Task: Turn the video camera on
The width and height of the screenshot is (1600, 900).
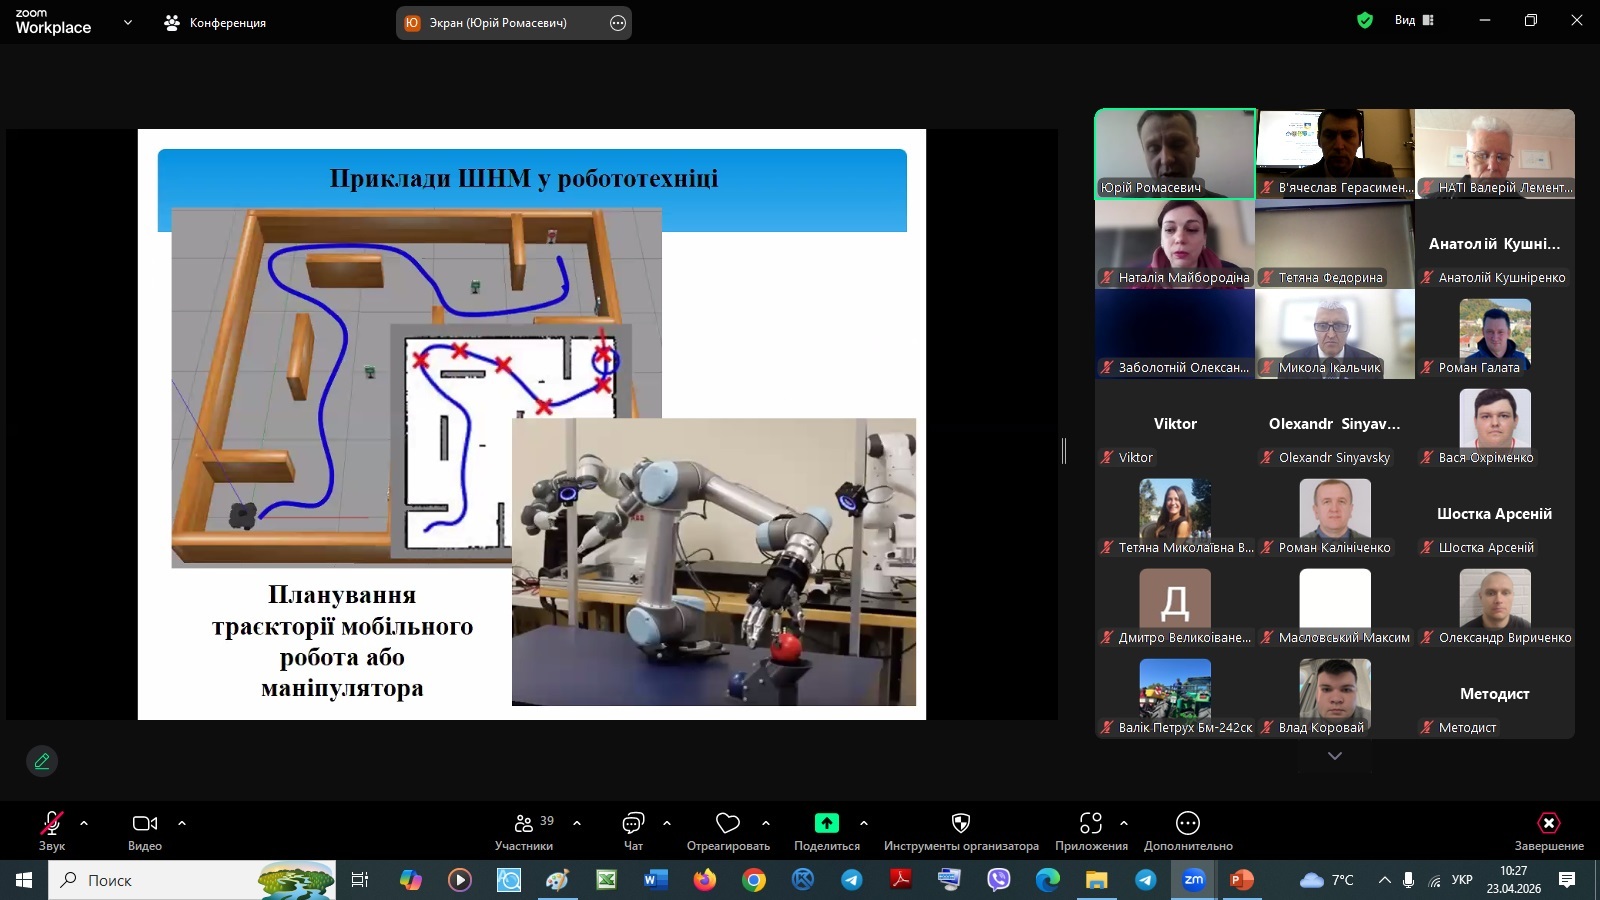Action: pyautogui.click(x=144, y=830)
